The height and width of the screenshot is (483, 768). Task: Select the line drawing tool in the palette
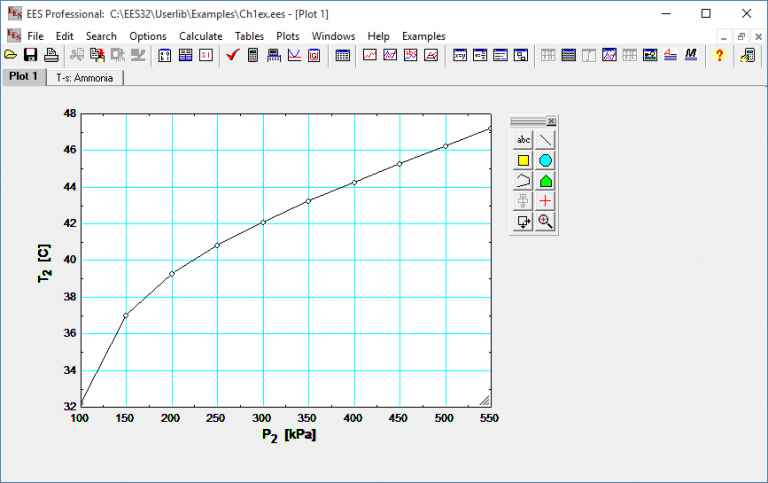click(545, 139)
